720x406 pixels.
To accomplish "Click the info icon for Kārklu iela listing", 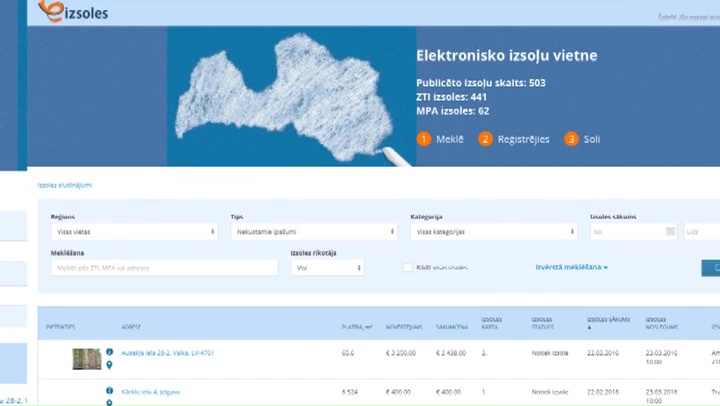I will point(109,391).
